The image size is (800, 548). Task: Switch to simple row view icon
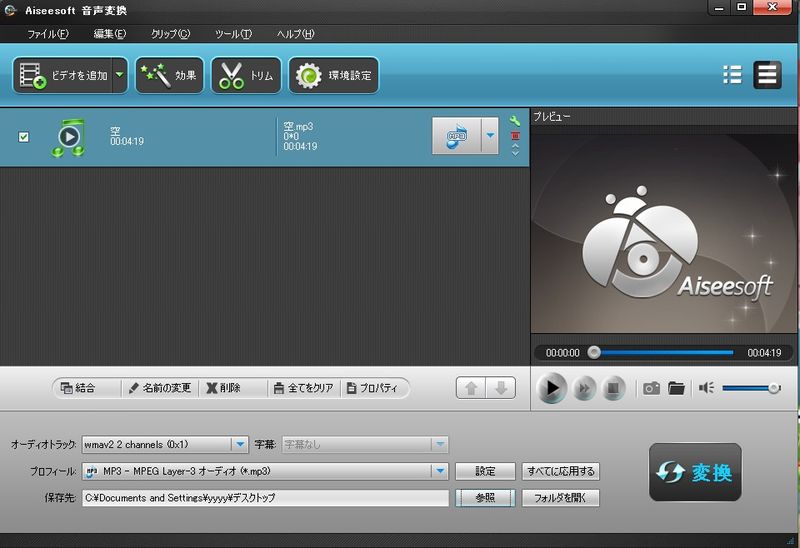point(767,75)
